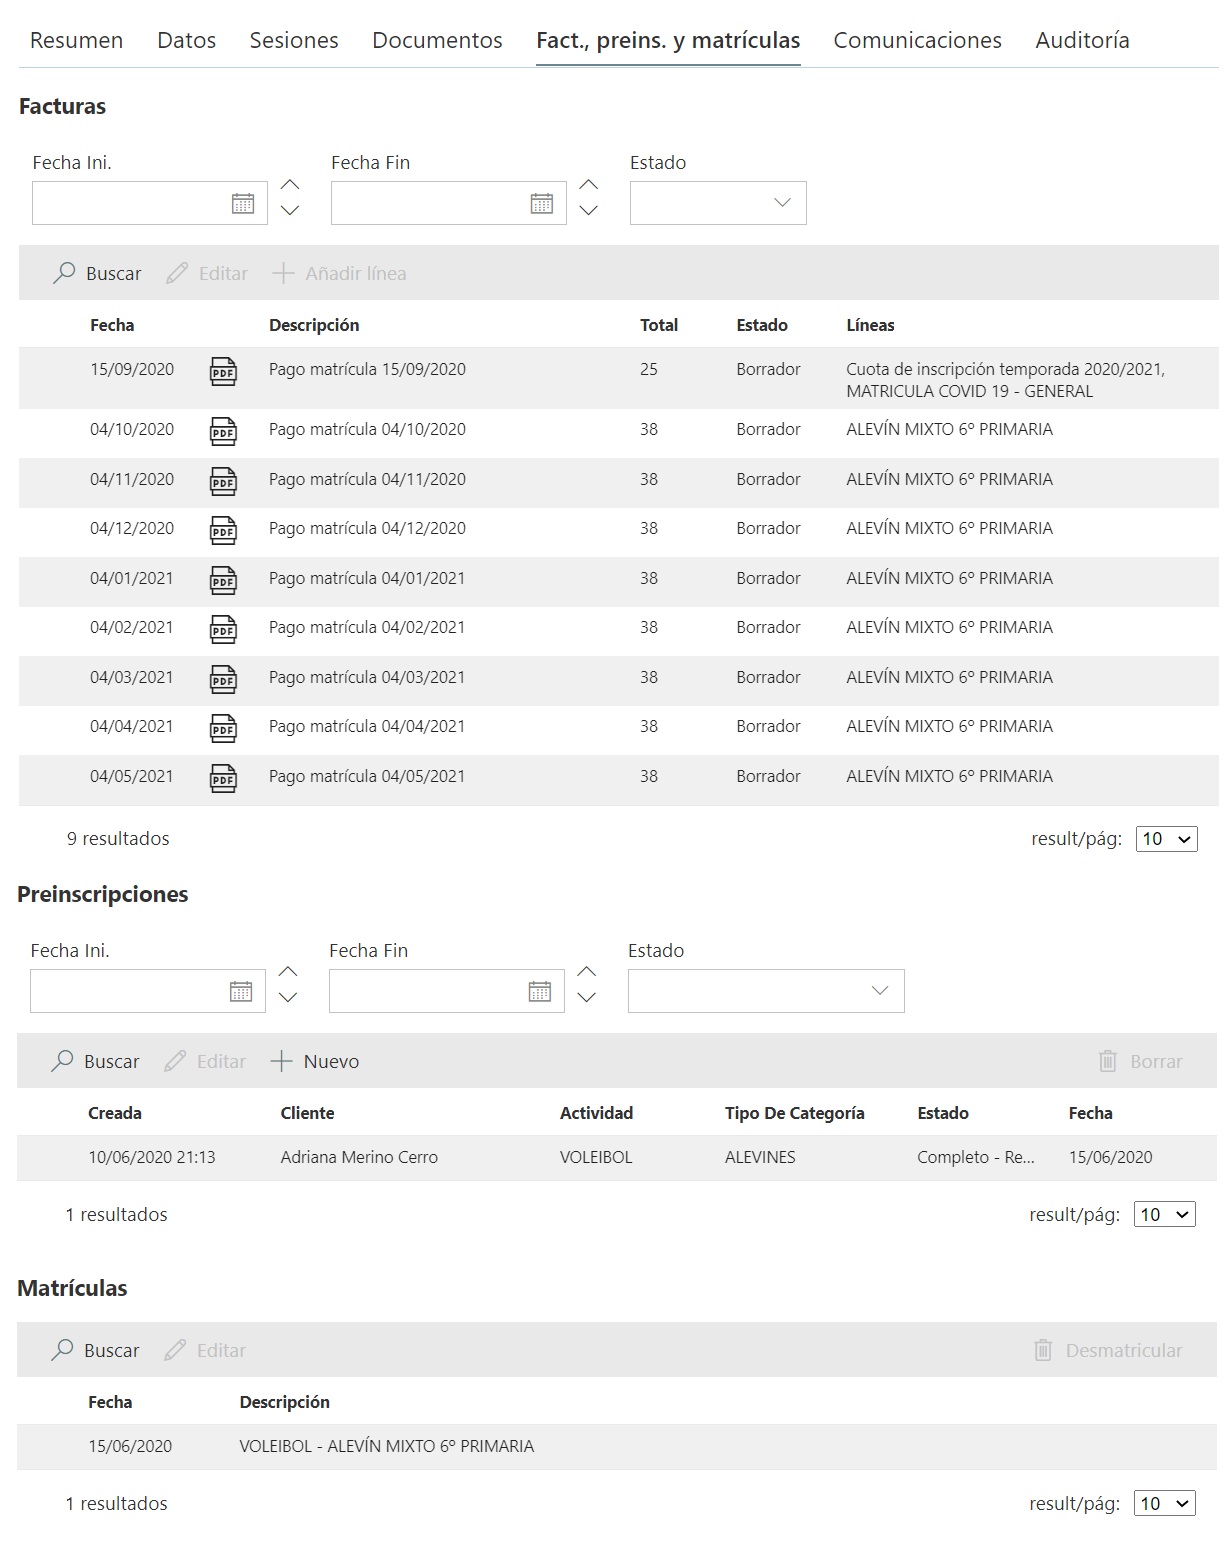Click Buscar in Preinscripciones toolbar

pos(95,1062)
